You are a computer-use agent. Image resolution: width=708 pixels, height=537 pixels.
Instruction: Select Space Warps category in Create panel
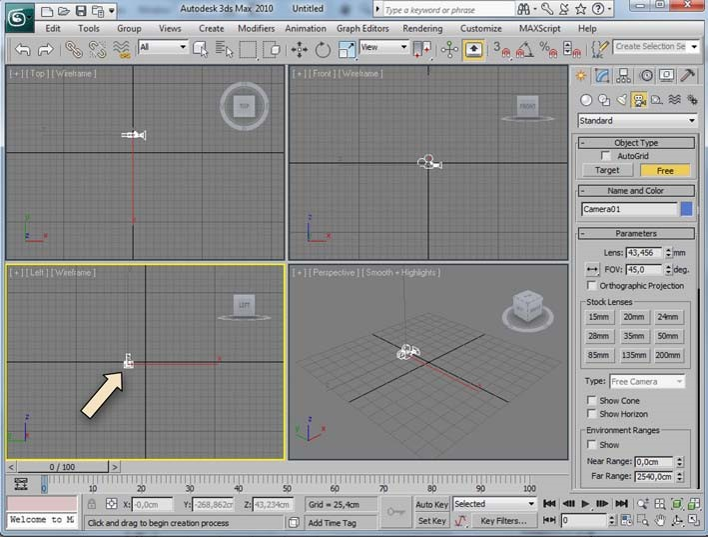[675, 100]
